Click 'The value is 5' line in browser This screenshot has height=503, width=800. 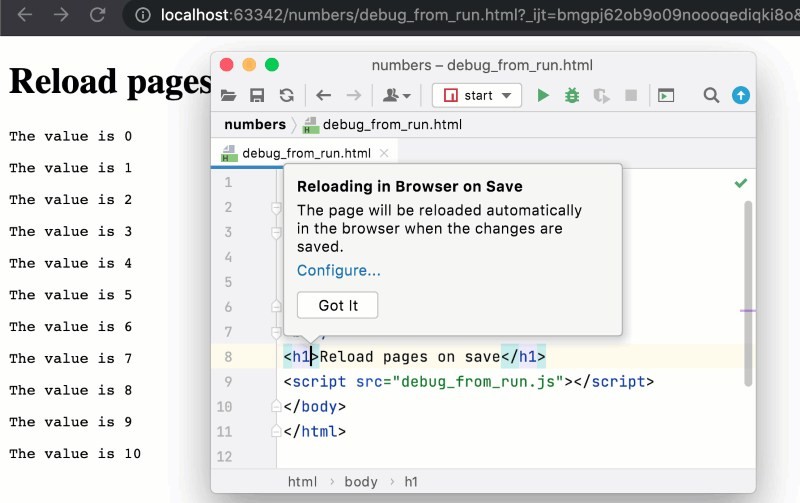pos(70,295)
